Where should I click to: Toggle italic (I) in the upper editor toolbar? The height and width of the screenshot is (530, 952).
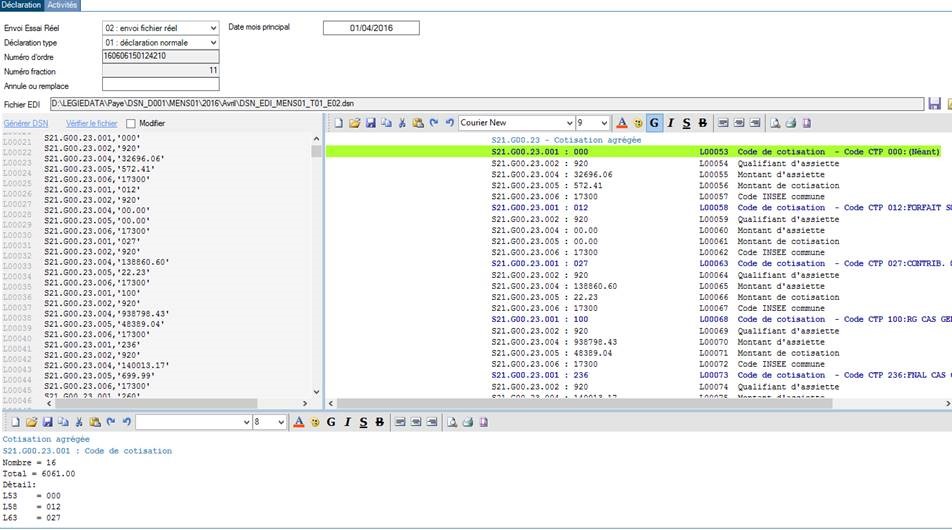pyautogui.click(x=670, y=123)
